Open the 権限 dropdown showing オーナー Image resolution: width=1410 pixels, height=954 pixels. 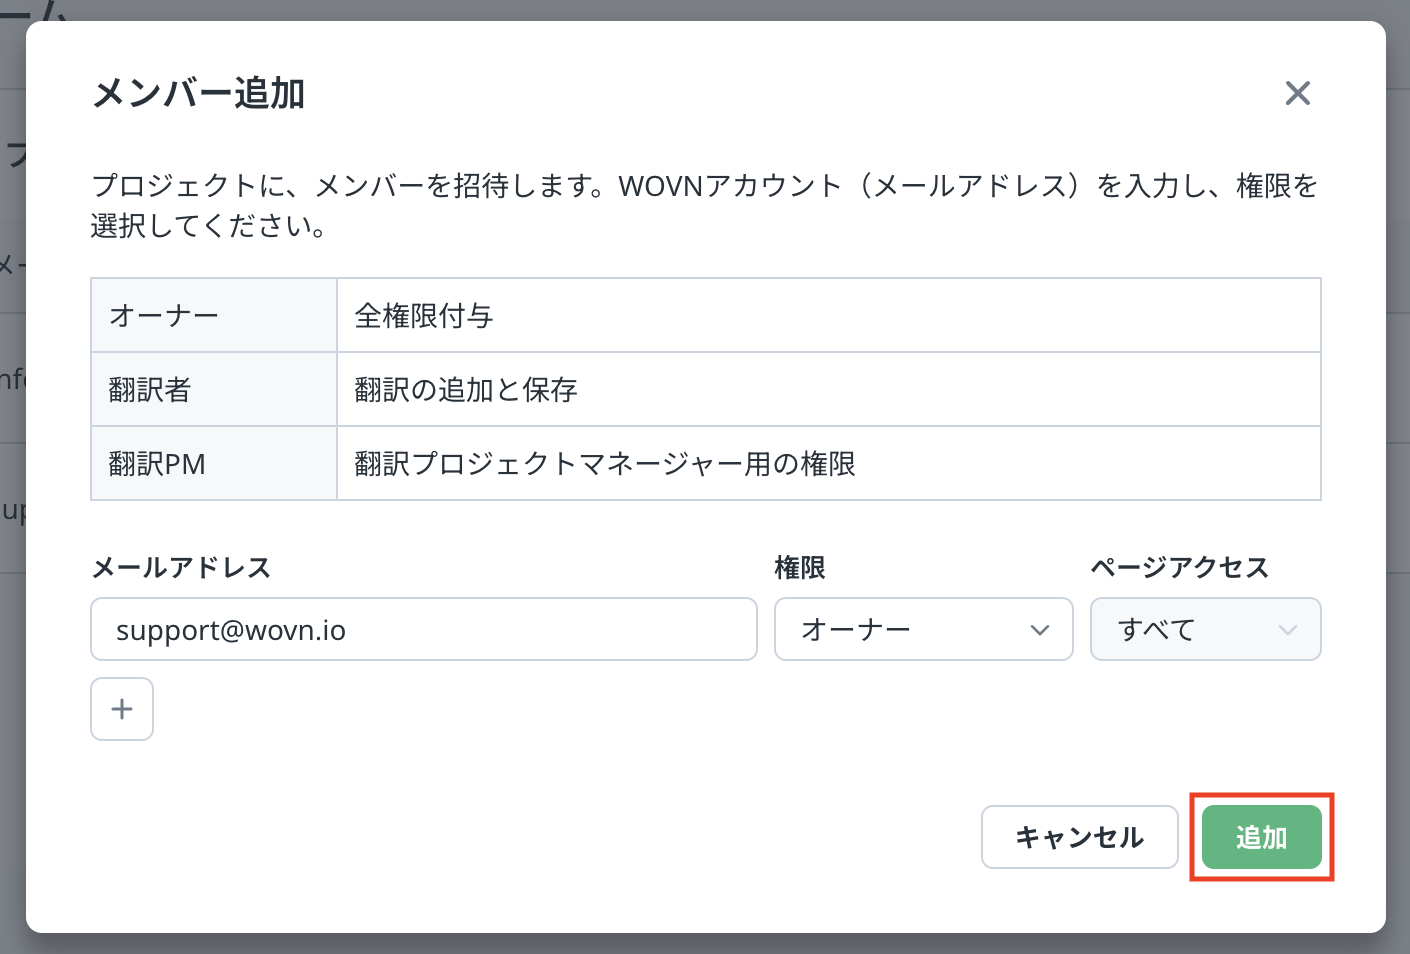[923, 629]
